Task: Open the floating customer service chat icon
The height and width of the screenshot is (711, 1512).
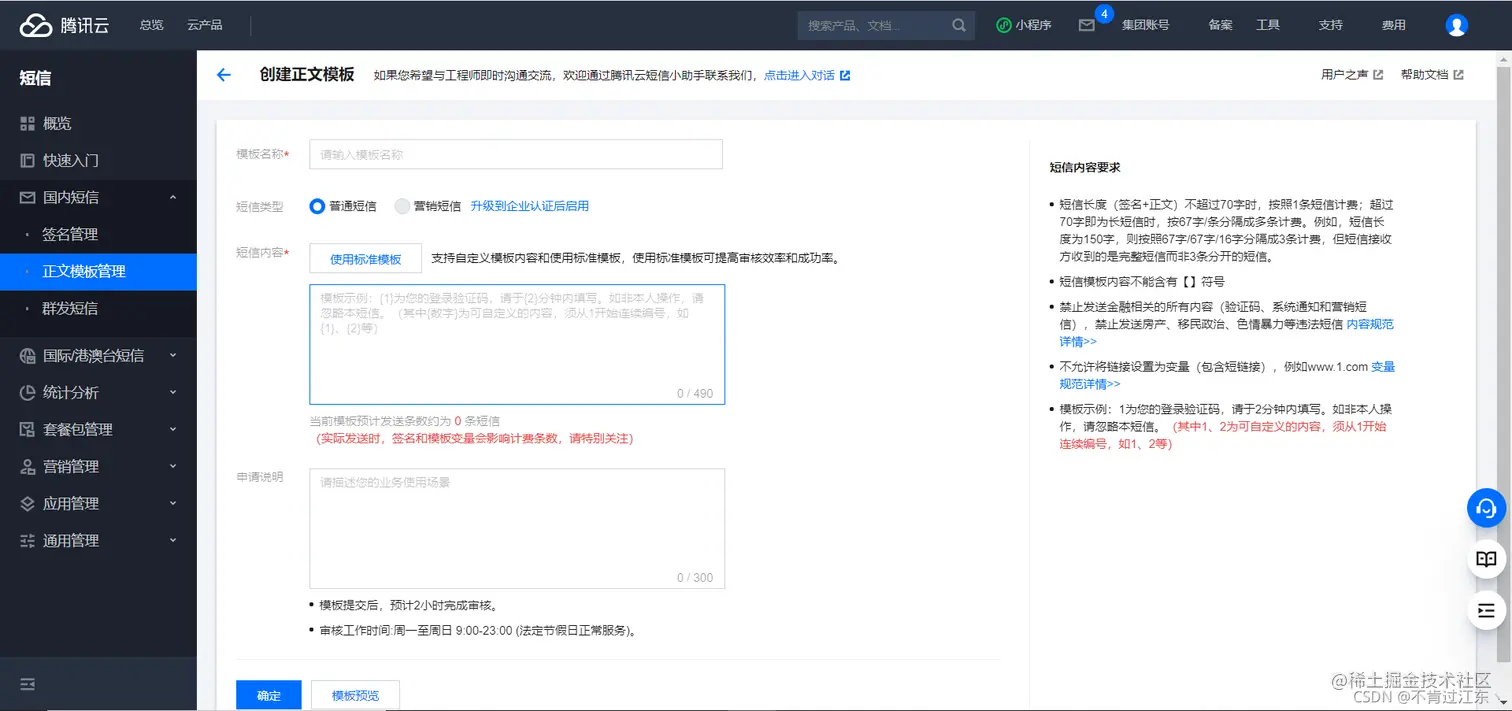Action: pyautogui.click(x=1486, y=508)
